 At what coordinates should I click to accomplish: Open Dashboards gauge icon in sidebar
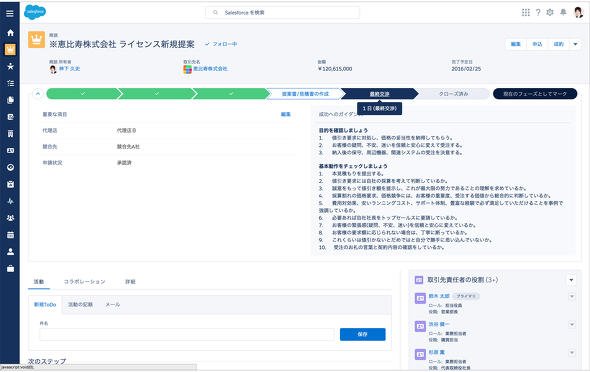[10, 167]
